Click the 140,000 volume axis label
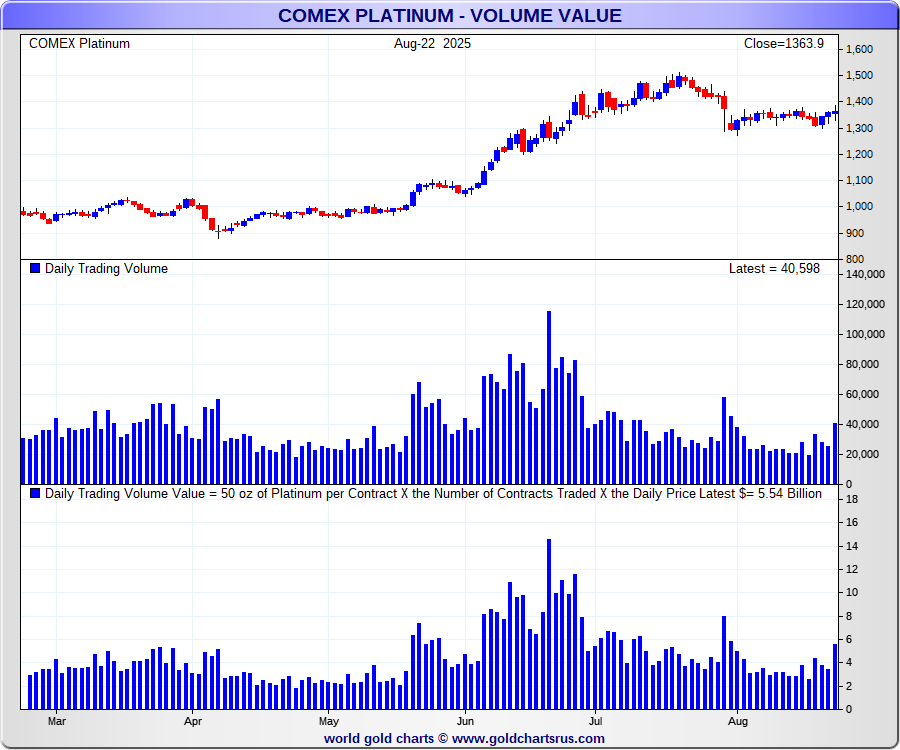The width and height of the screenshot is (900, 750). click(865, 274)
